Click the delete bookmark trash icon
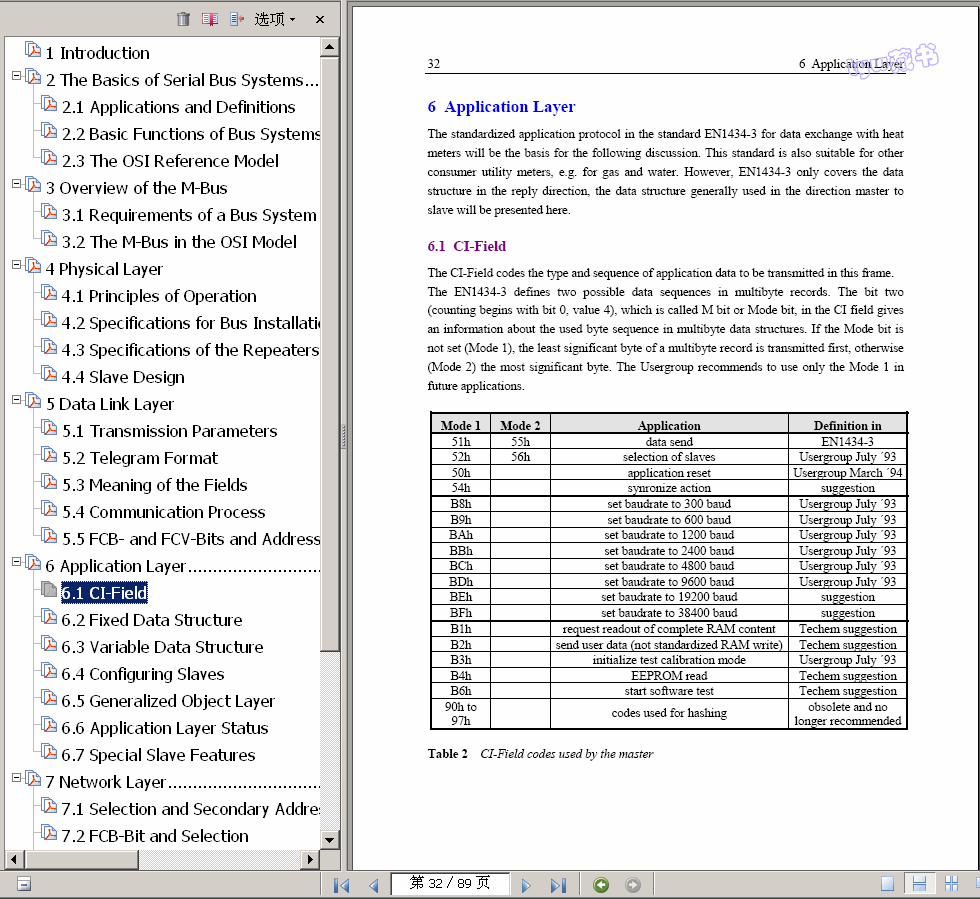 coord(183,18)
